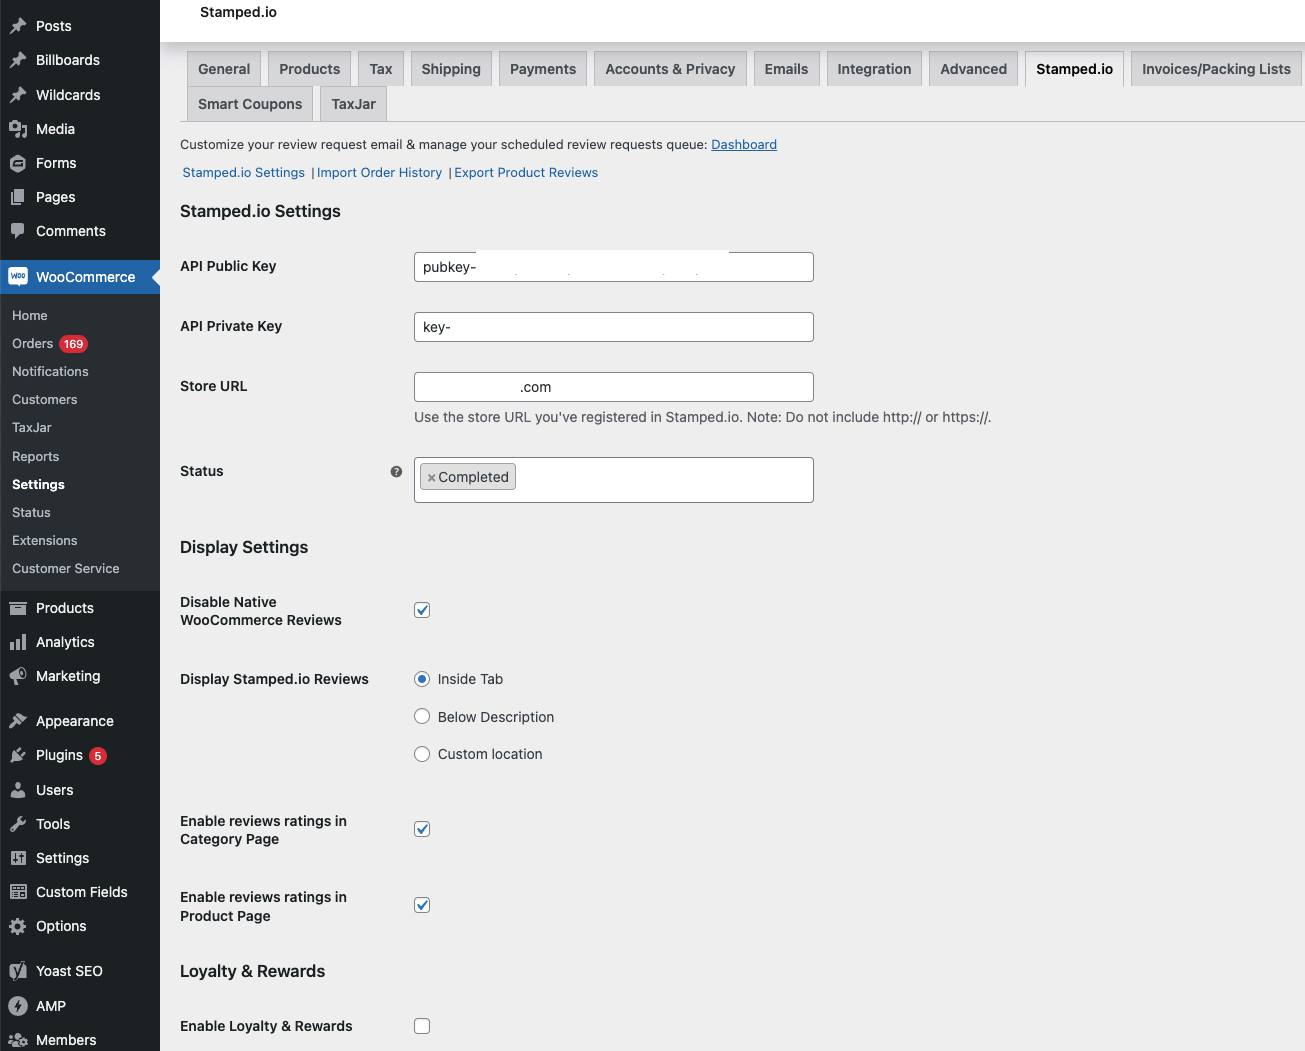Open the Marketing sidebar icon
Screen dimensions: 1305x1051
[x=18, y=676]
